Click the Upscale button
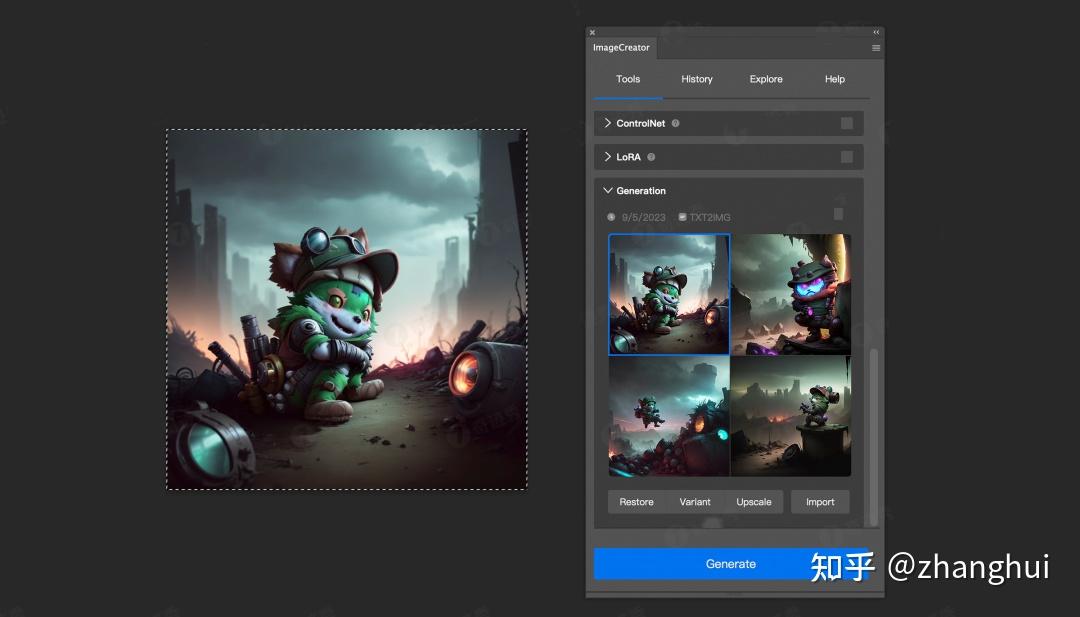 click(754, 501)
